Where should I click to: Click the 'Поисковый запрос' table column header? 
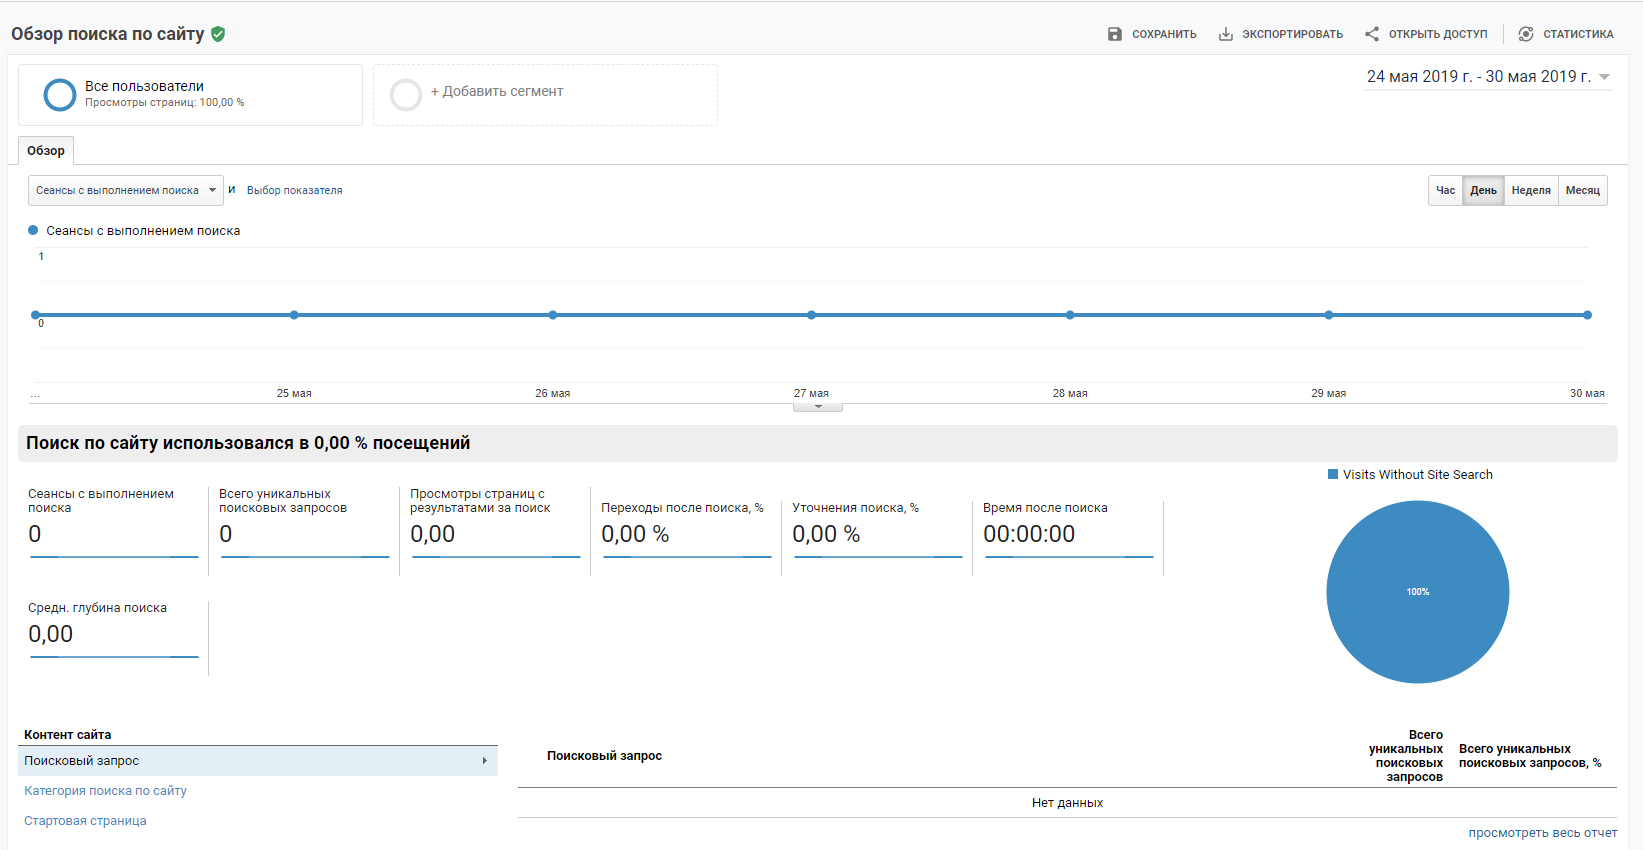coord(604,756)
